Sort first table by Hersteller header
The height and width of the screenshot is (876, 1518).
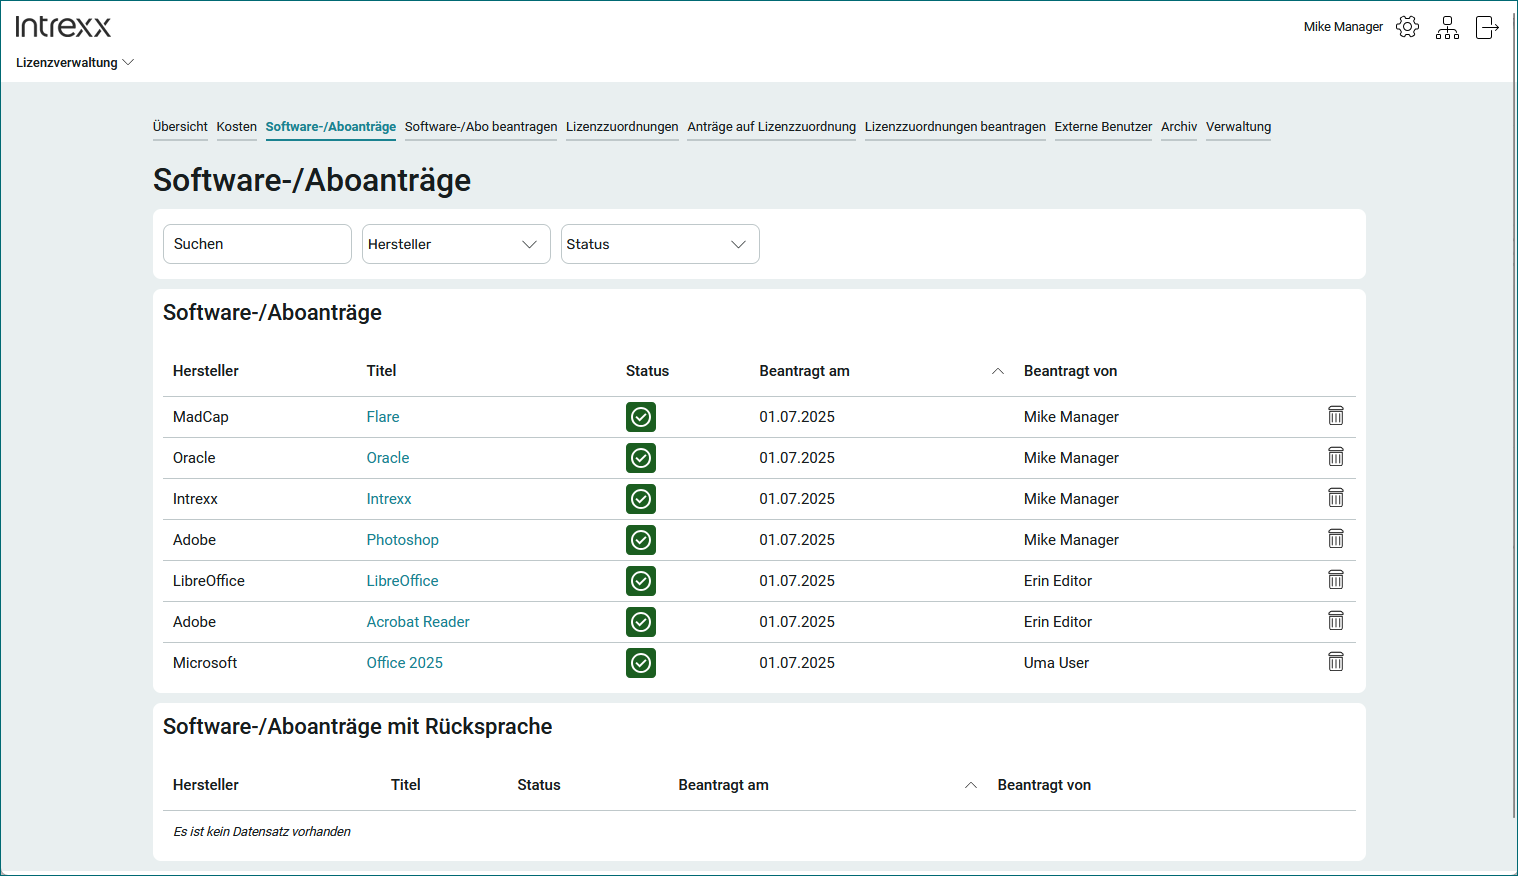pyautogui.click(x=206, y=371)
